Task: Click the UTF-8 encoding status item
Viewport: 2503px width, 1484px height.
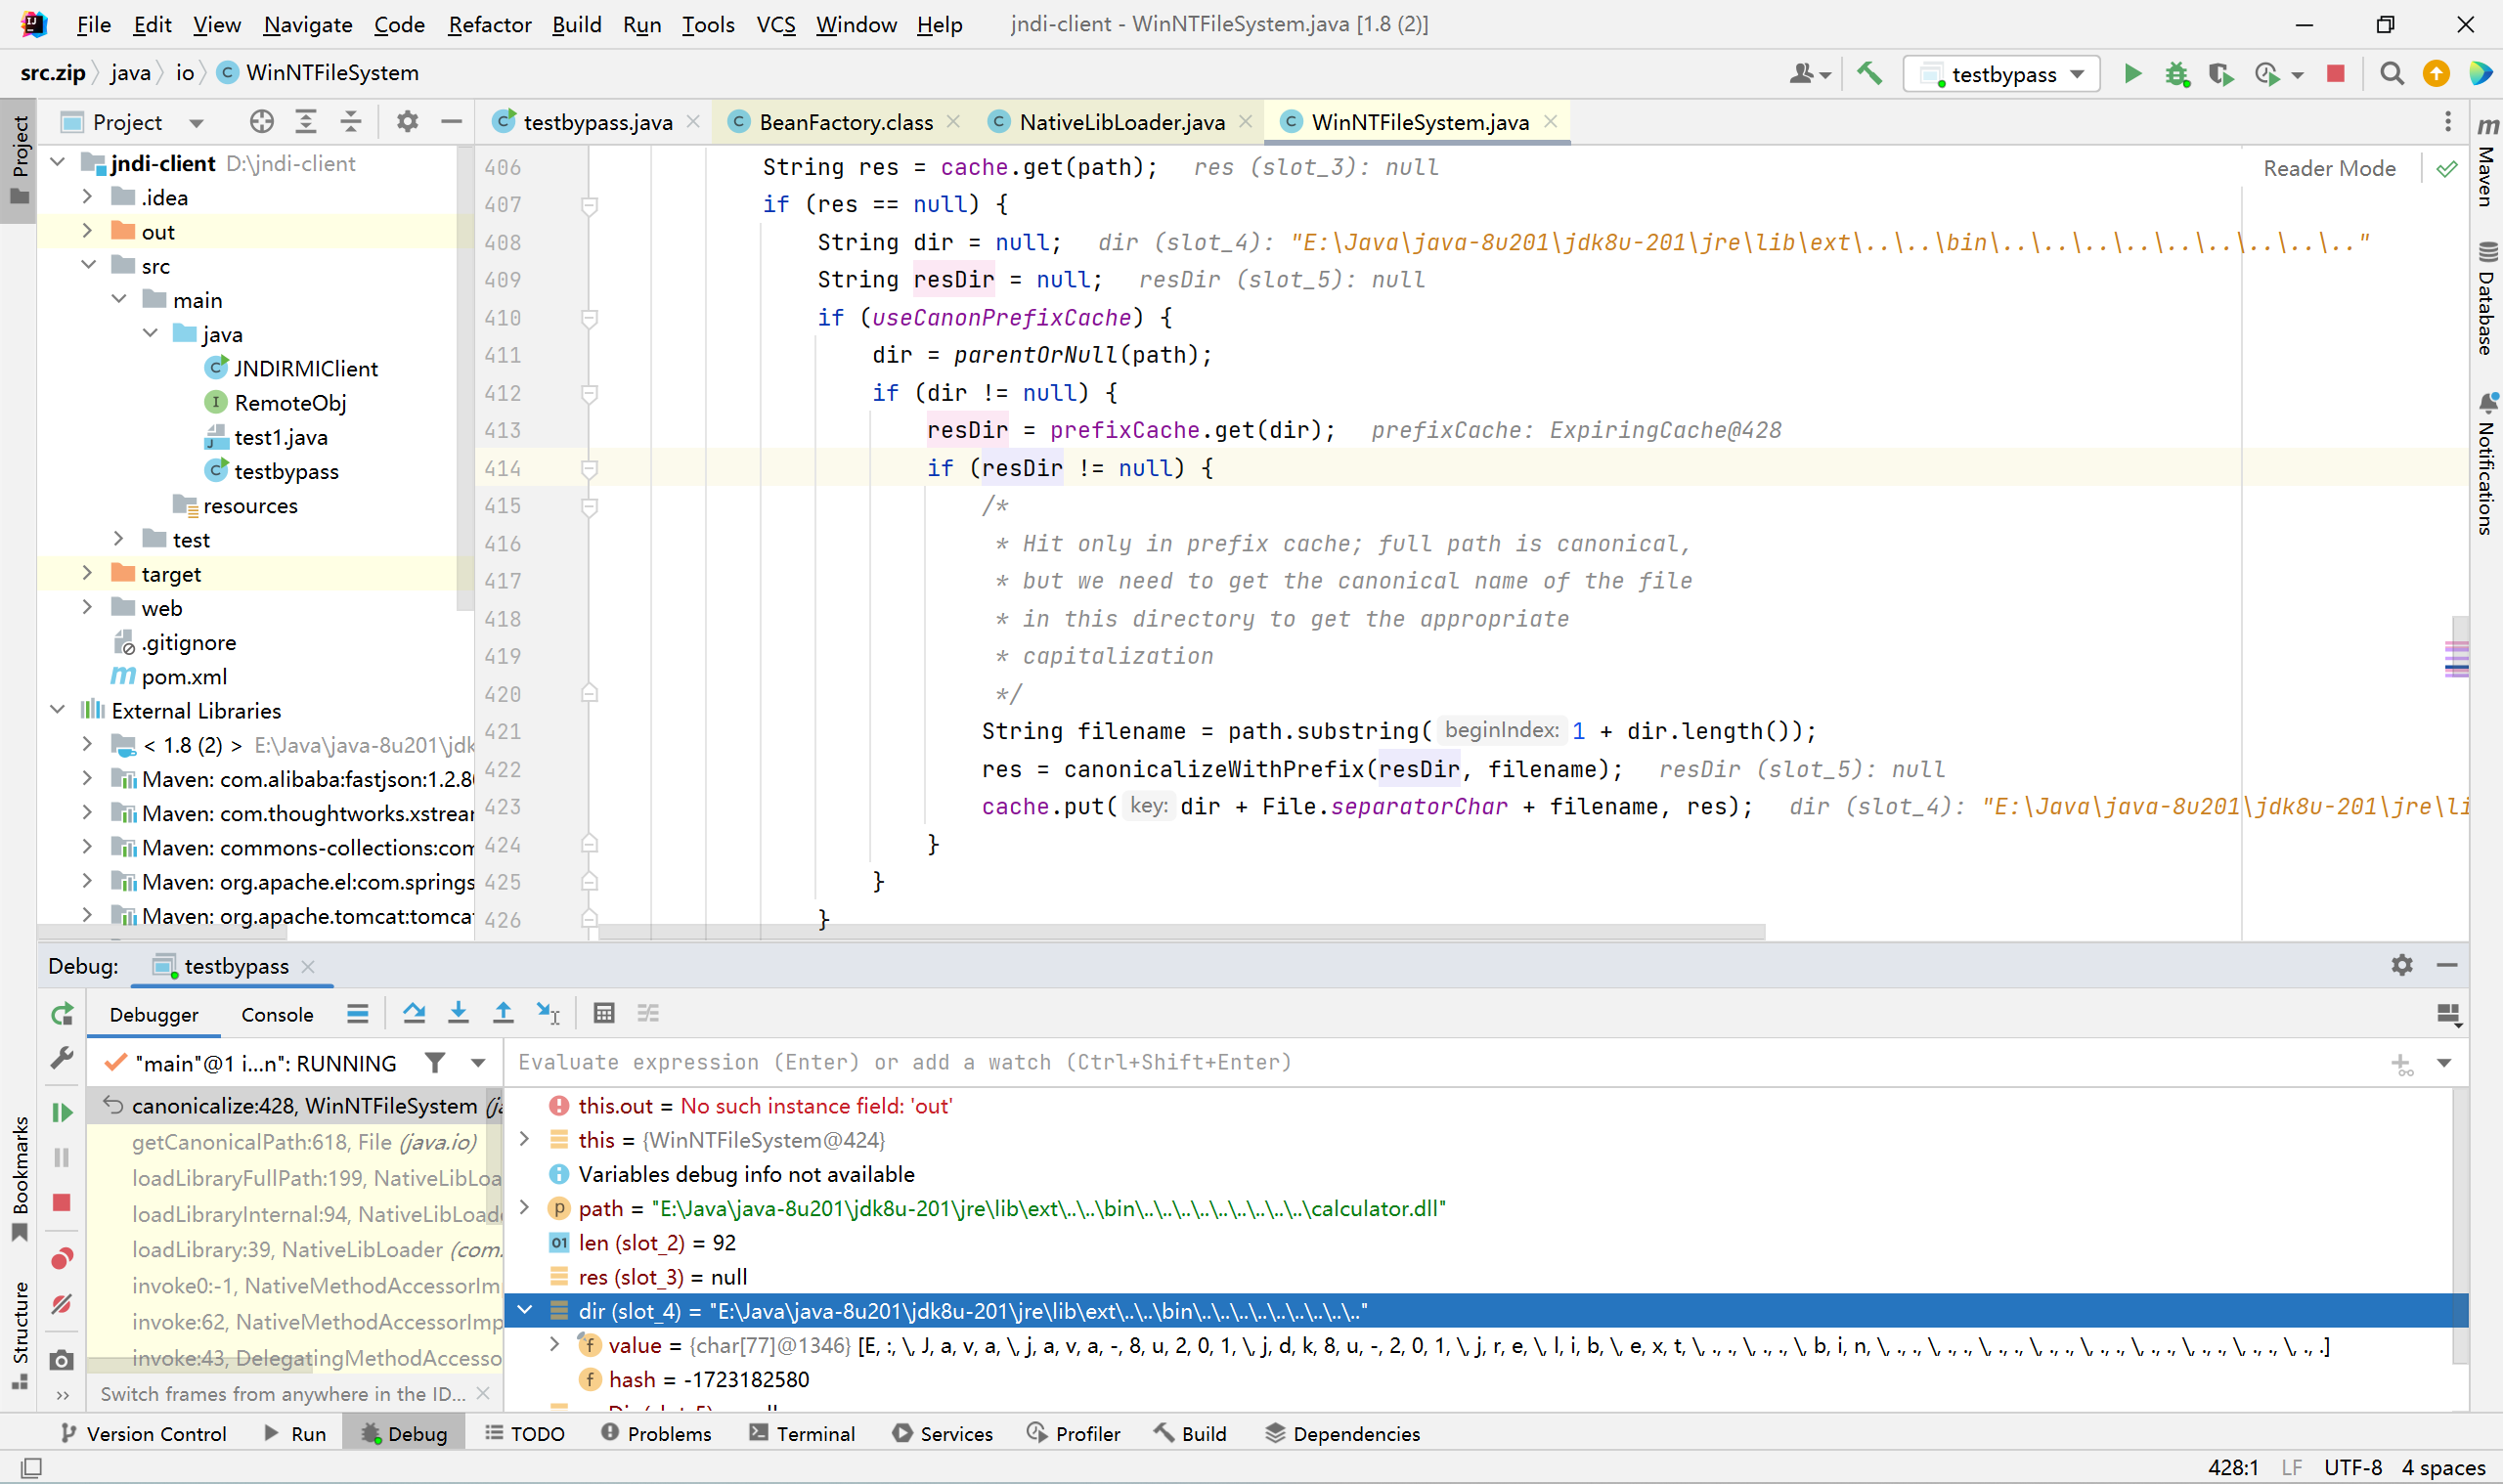Action: click(2353, 1467)
